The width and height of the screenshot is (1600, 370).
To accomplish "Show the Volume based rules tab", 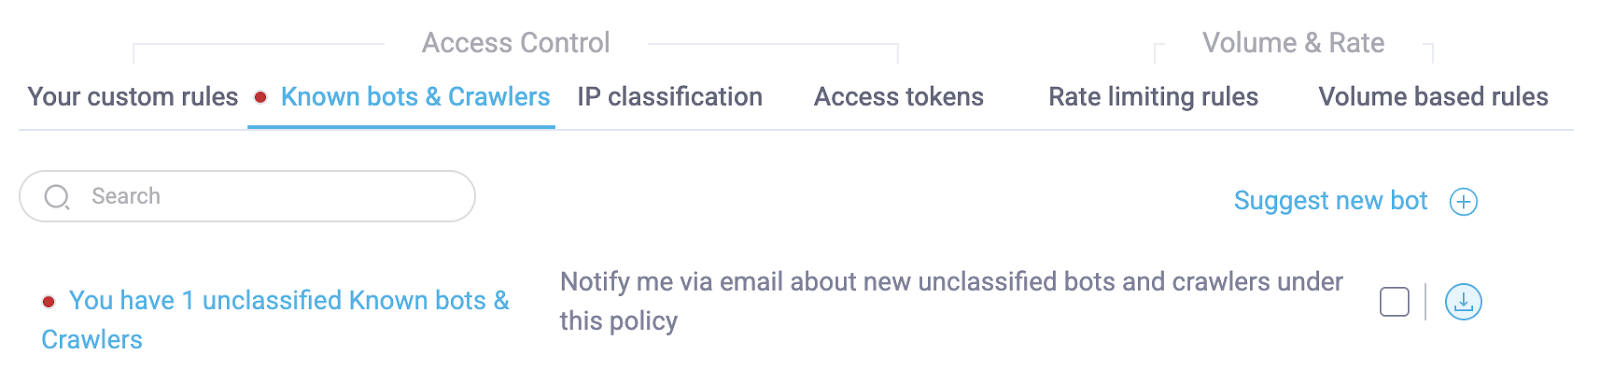I will (x=1433, y=97).
